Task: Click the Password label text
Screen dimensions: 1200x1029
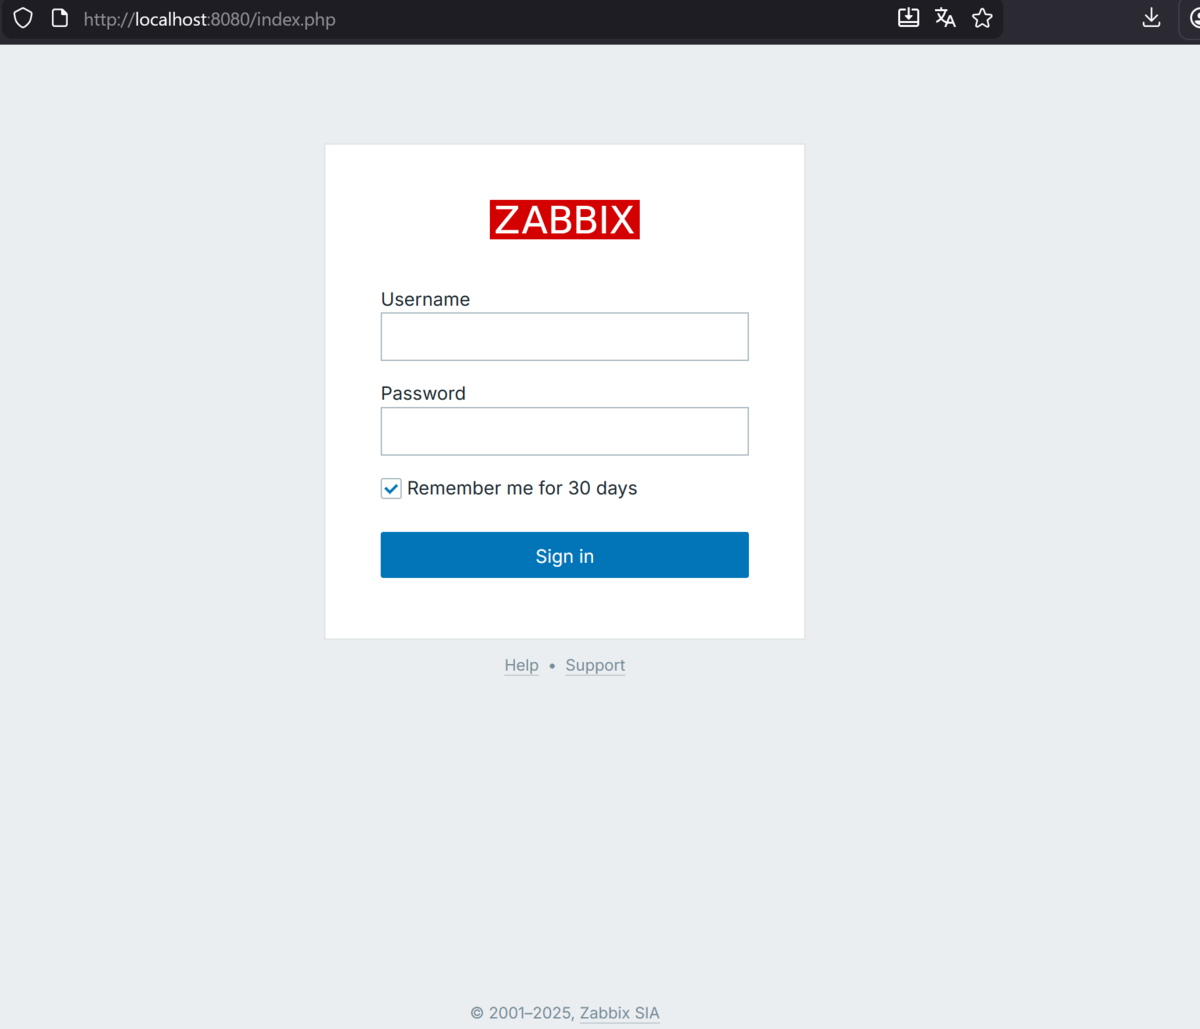Action: point(423,393)
